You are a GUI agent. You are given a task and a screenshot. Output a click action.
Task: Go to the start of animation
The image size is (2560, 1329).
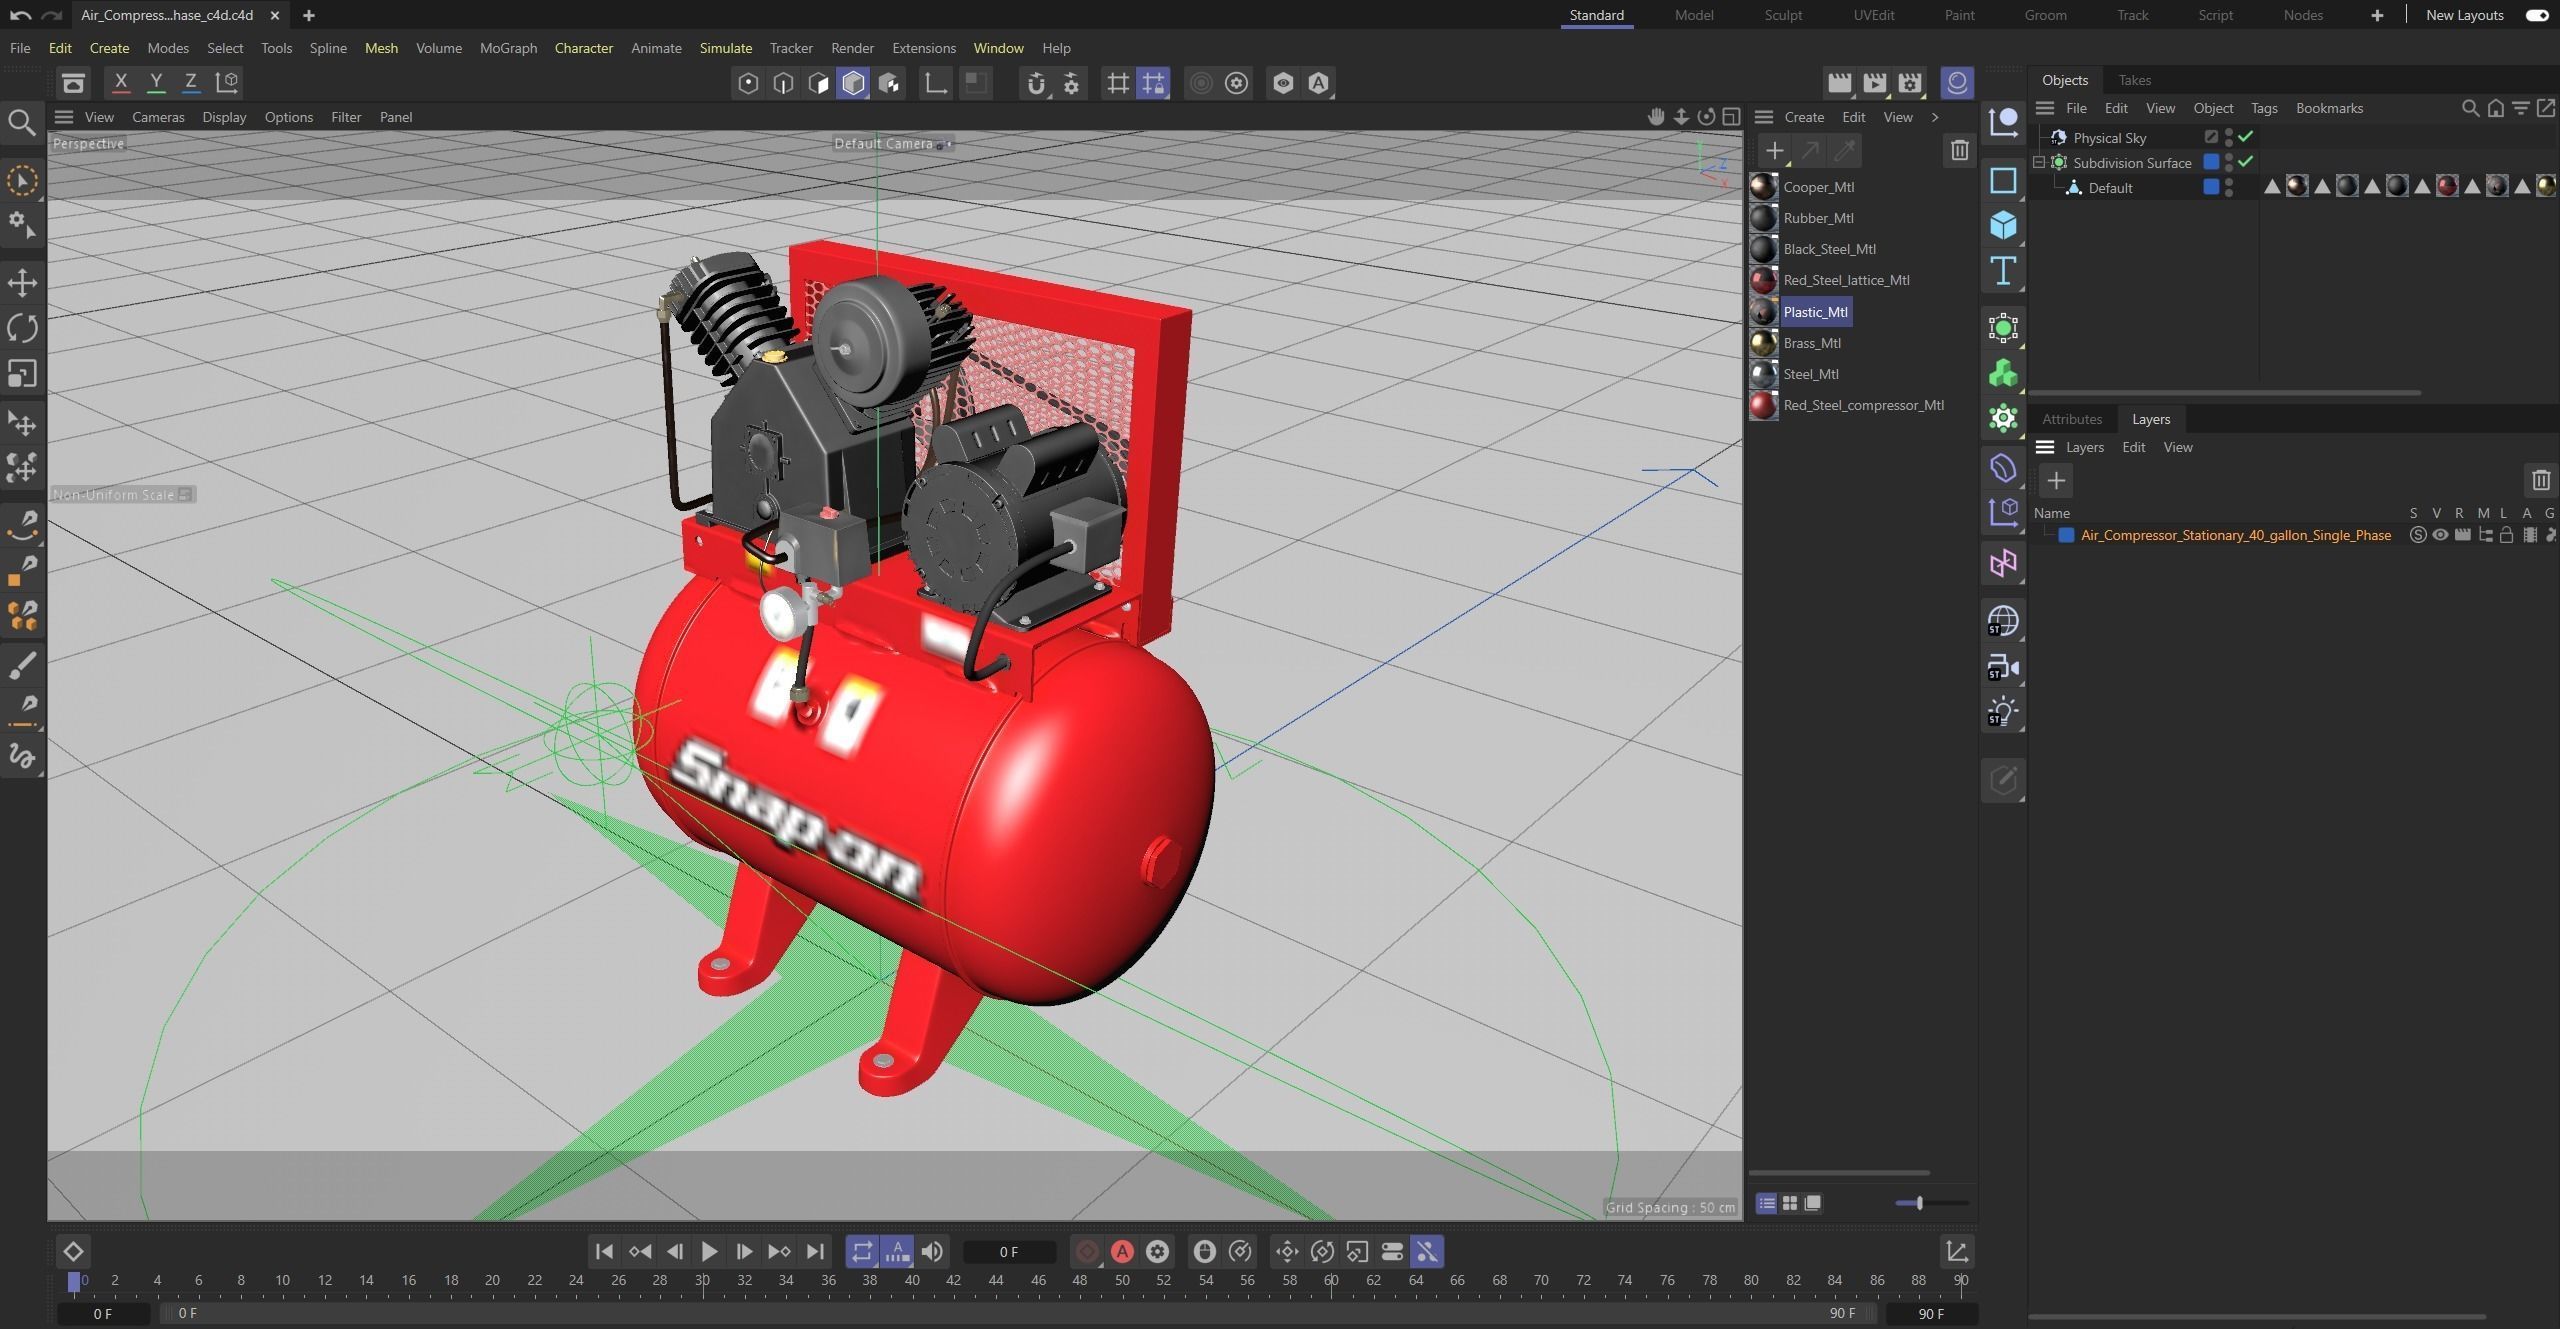click(x=604, y=1252)
